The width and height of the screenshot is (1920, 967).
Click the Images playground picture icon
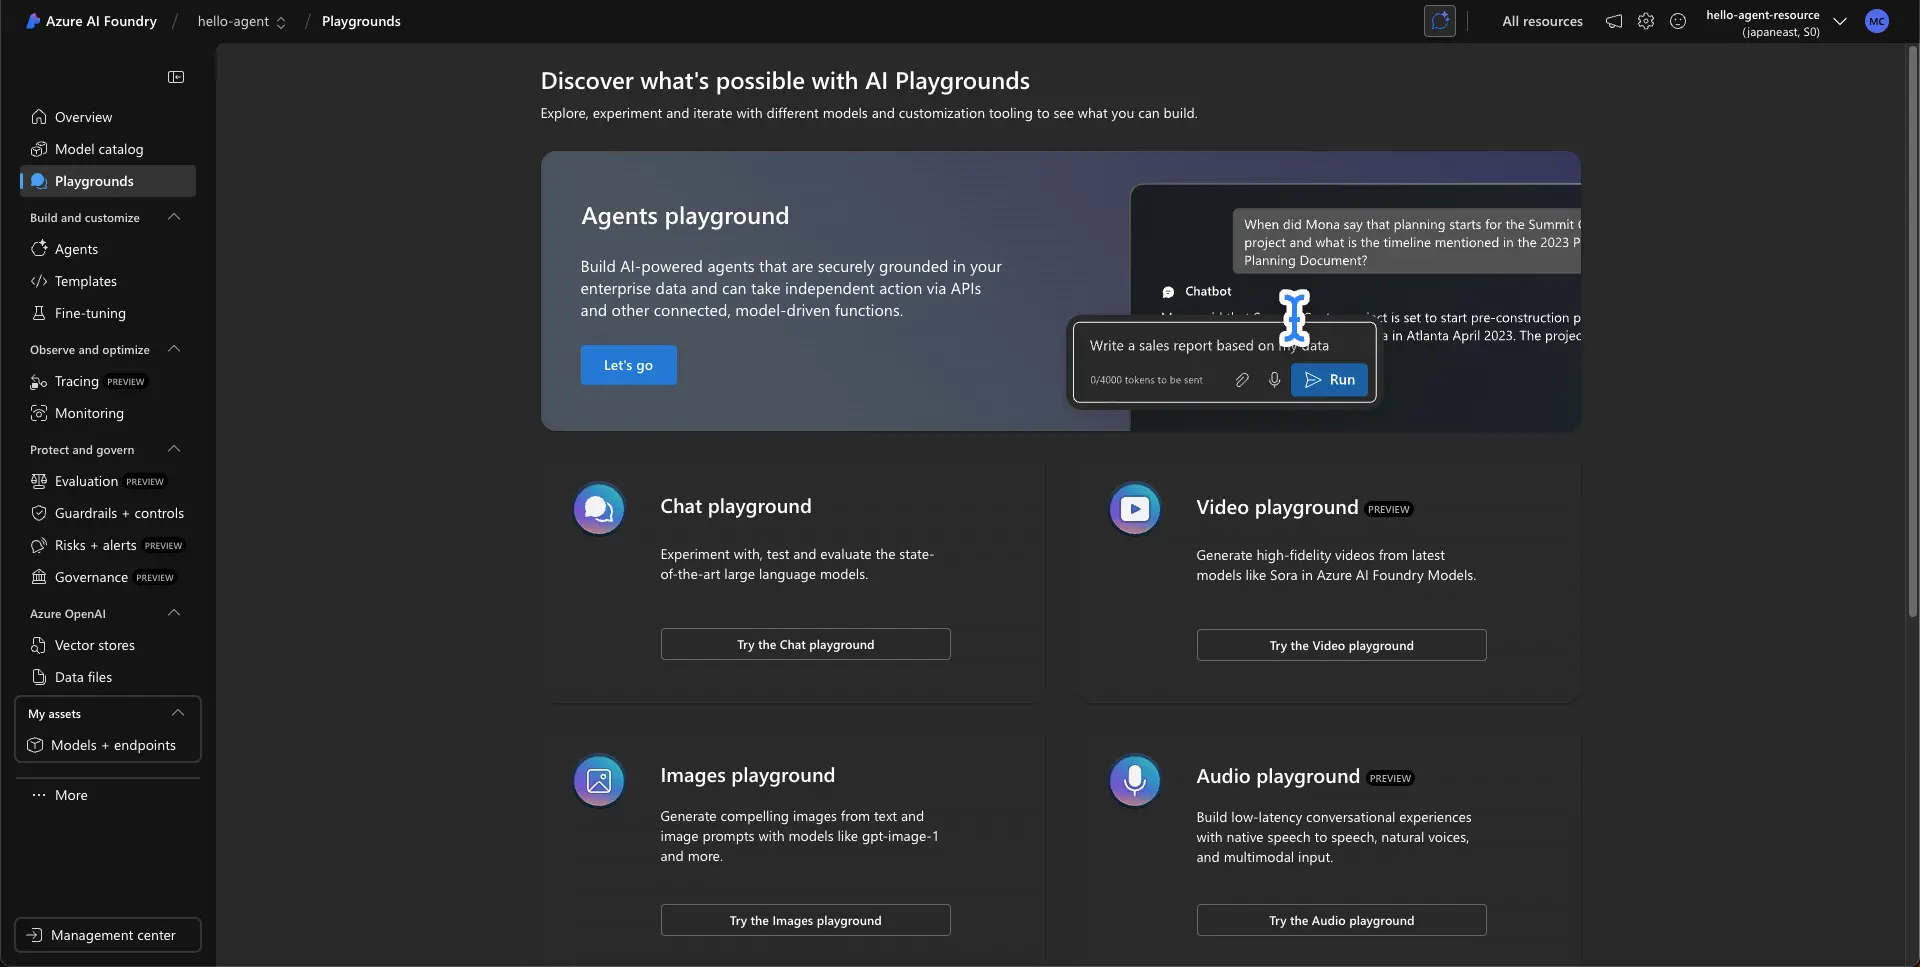coord(599,781)
